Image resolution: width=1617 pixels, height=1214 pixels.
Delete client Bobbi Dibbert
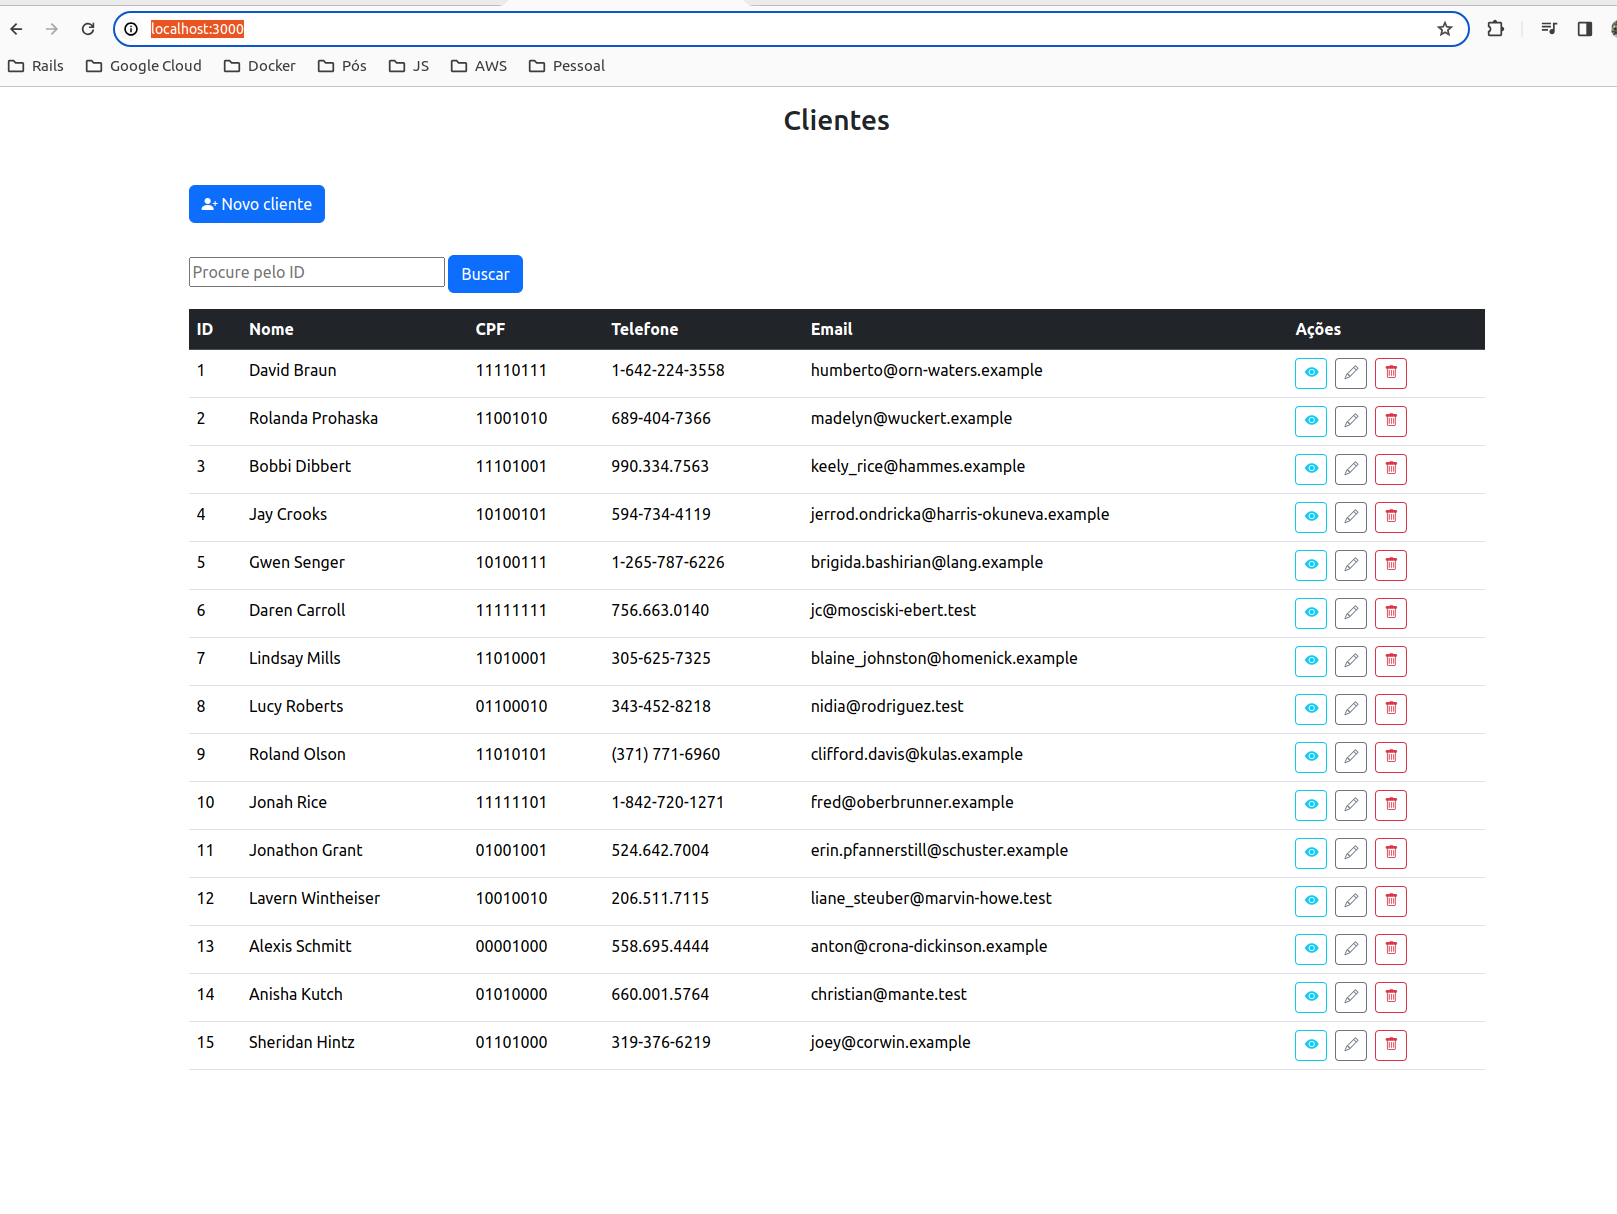1390,469
